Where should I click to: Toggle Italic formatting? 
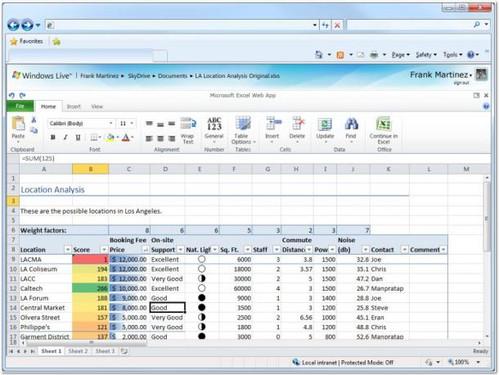(x=65, y=137)
